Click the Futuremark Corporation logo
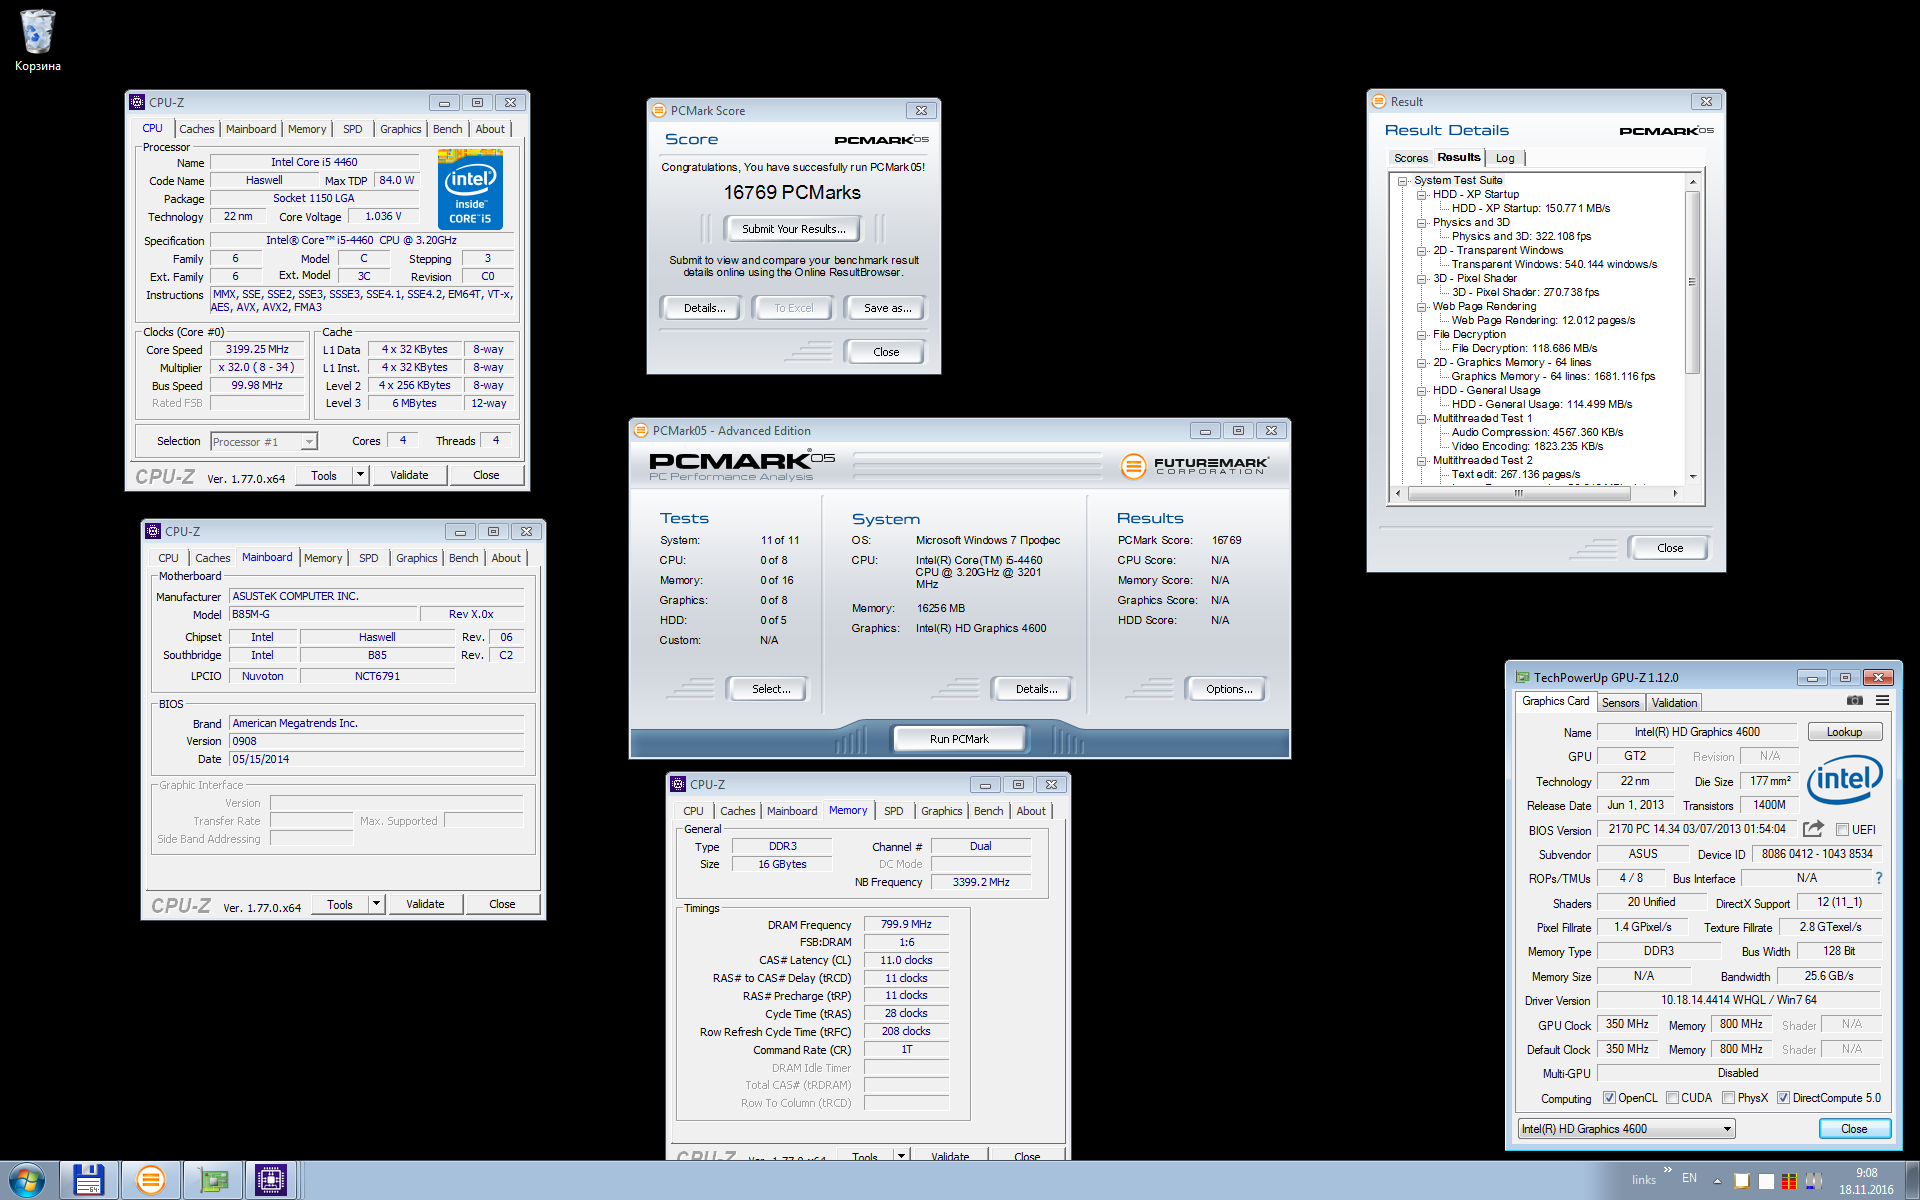 [x=1196, y=466]
